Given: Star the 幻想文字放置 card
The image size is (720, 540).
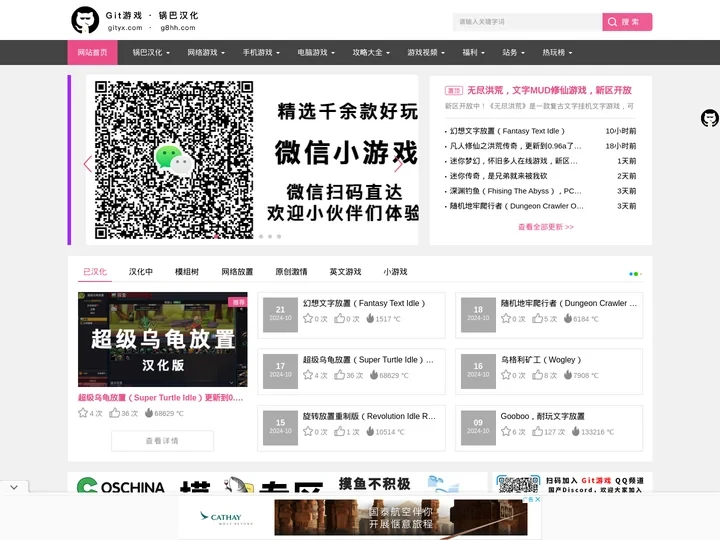Looking at the screenshot, I should [x=308, y=318].
